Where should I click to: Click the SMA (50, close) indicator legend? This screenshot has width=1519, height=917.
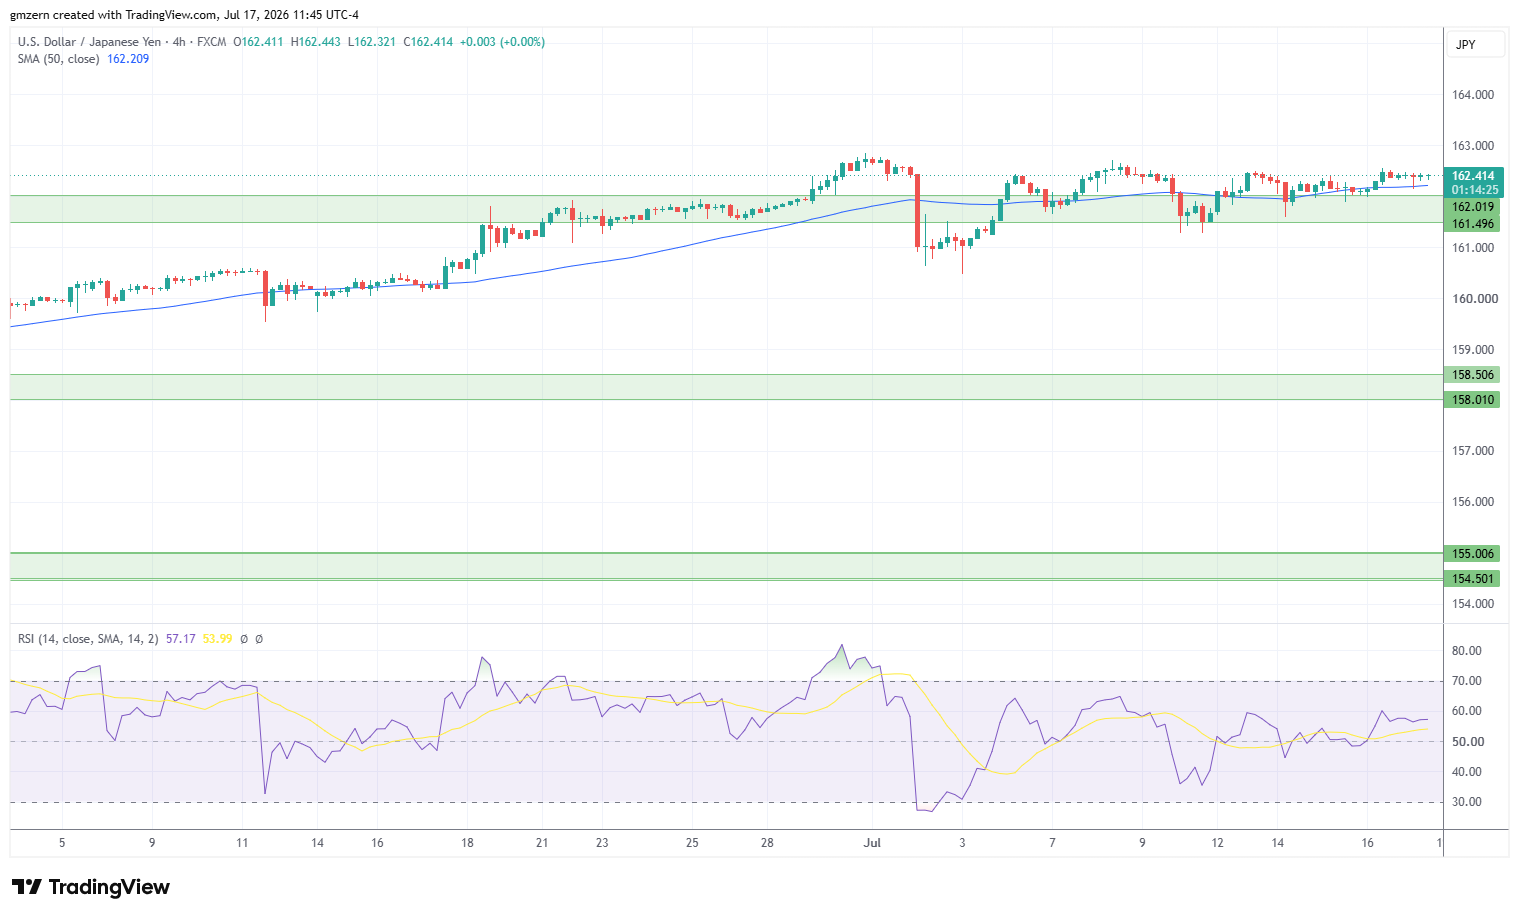pyautogui.click(x=58, y=59)
